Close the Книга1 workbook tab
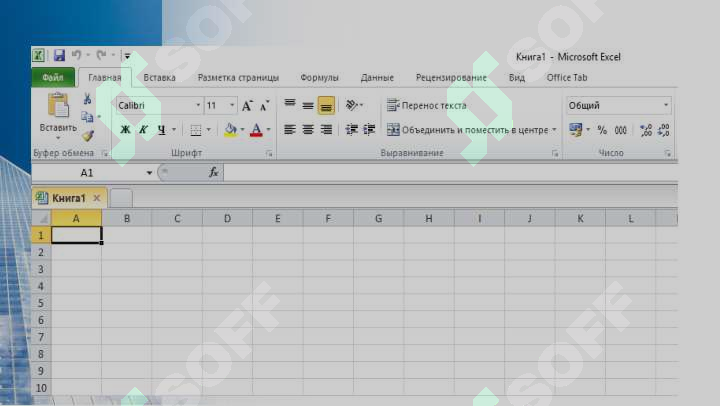This screenshot has height=406, width=720. pyautogui.click(x=97, y=198)
